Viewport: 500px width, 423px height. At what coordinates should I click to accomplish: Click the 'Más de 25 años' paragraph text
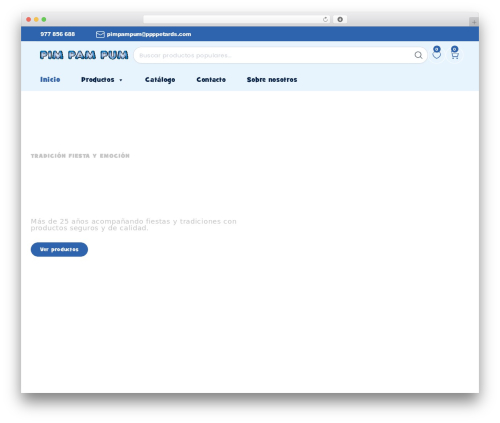(x=133, y=225)
